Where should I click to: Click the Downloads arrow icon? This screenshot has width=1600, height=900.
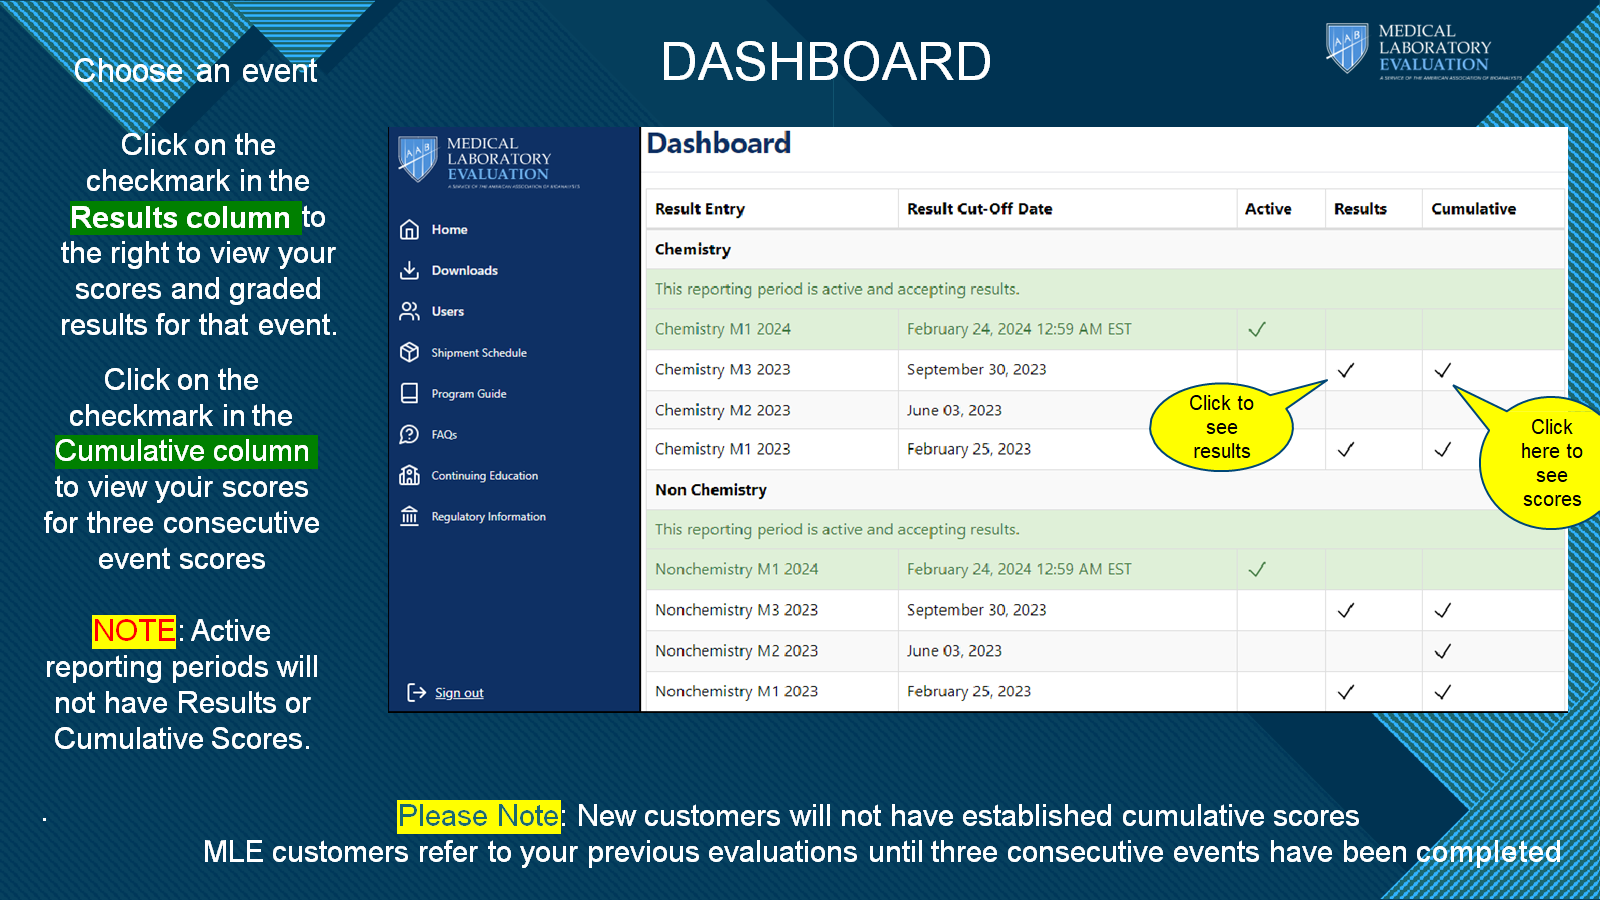(x=409, y=271)
